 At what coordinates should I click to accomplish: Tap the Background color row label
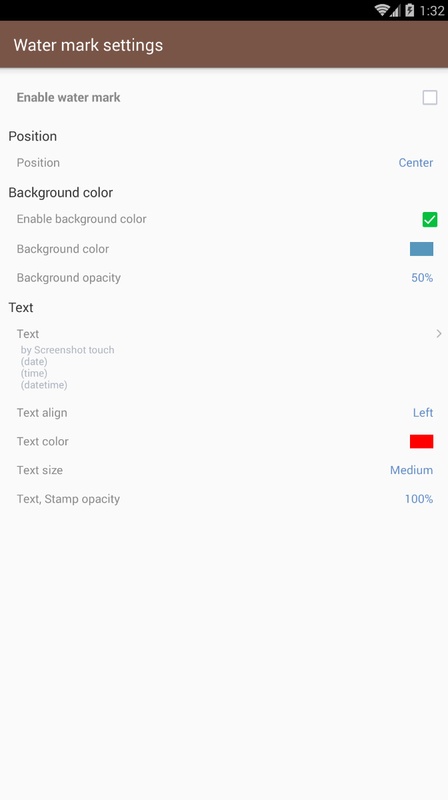click(63, 249)
